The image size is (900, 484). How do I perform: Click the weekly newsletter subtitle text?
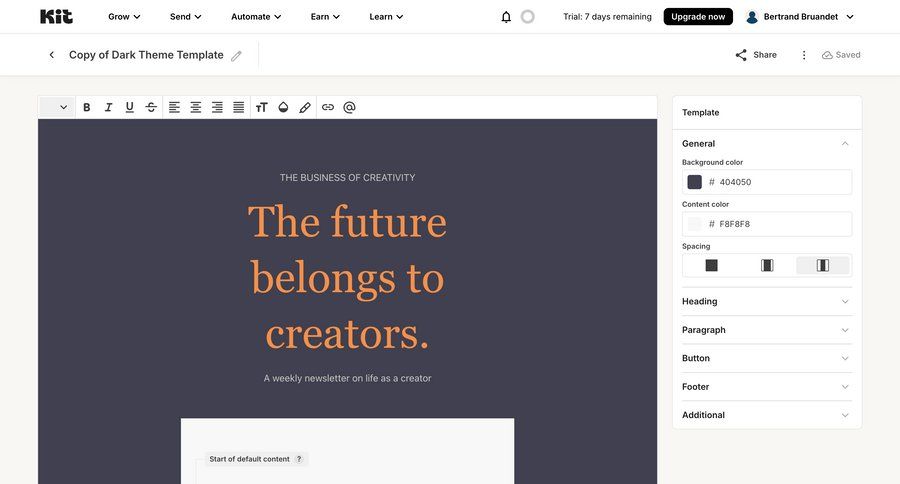click(x=347, y=378)
